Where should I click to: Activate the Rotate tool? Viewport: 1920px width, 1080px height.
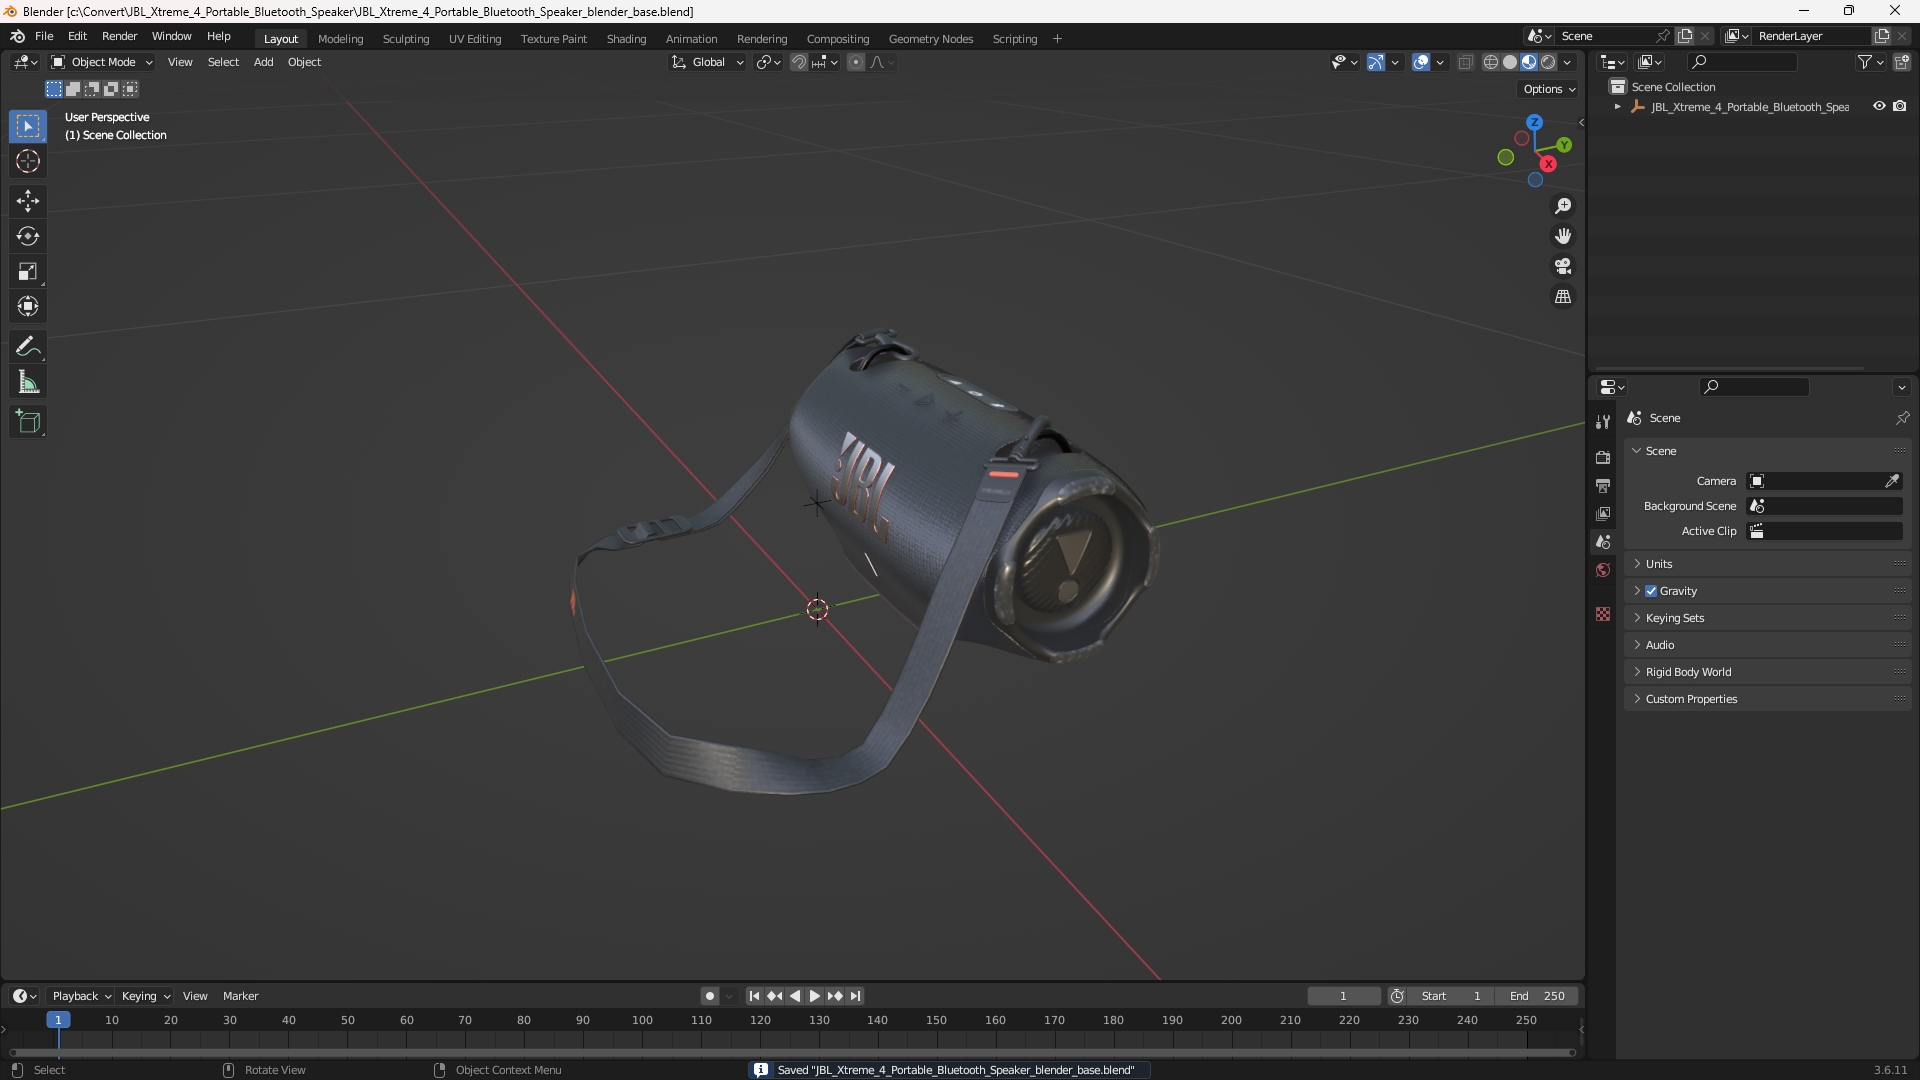click(x=28, y=236)
